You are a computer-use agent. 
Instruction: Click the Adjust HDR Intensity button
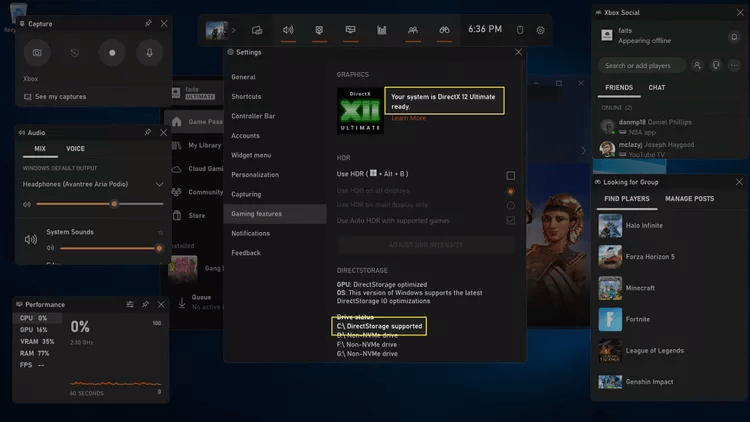pyautogui.click(x=426, y=245)
